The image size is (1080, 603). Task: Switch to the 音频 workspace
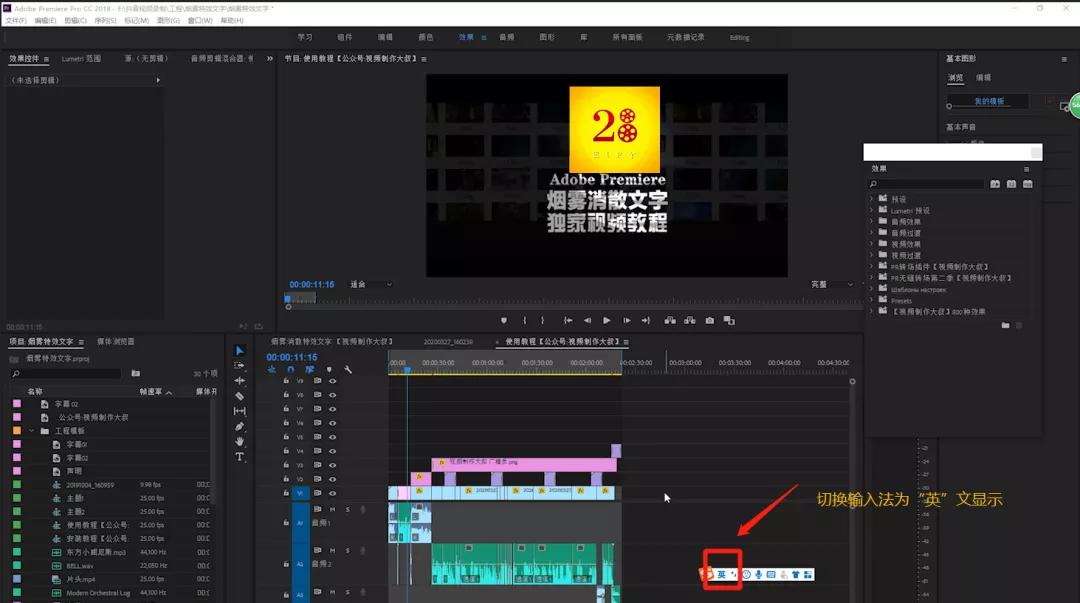click(507, 37)
